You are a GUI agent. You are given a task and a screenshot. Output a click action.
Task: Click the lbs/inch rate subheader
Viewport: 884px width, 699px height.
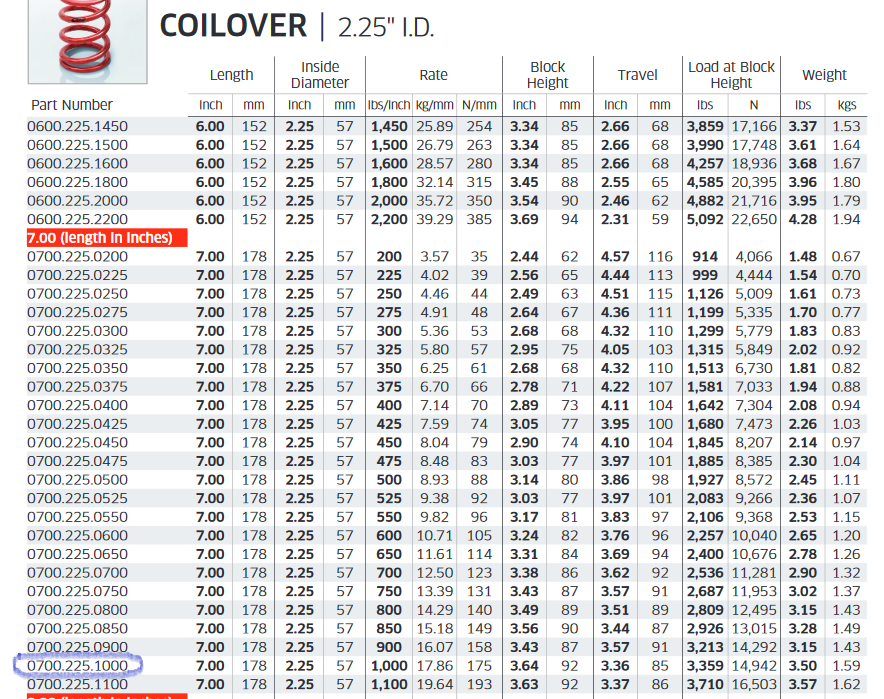[x=389, y=105]
